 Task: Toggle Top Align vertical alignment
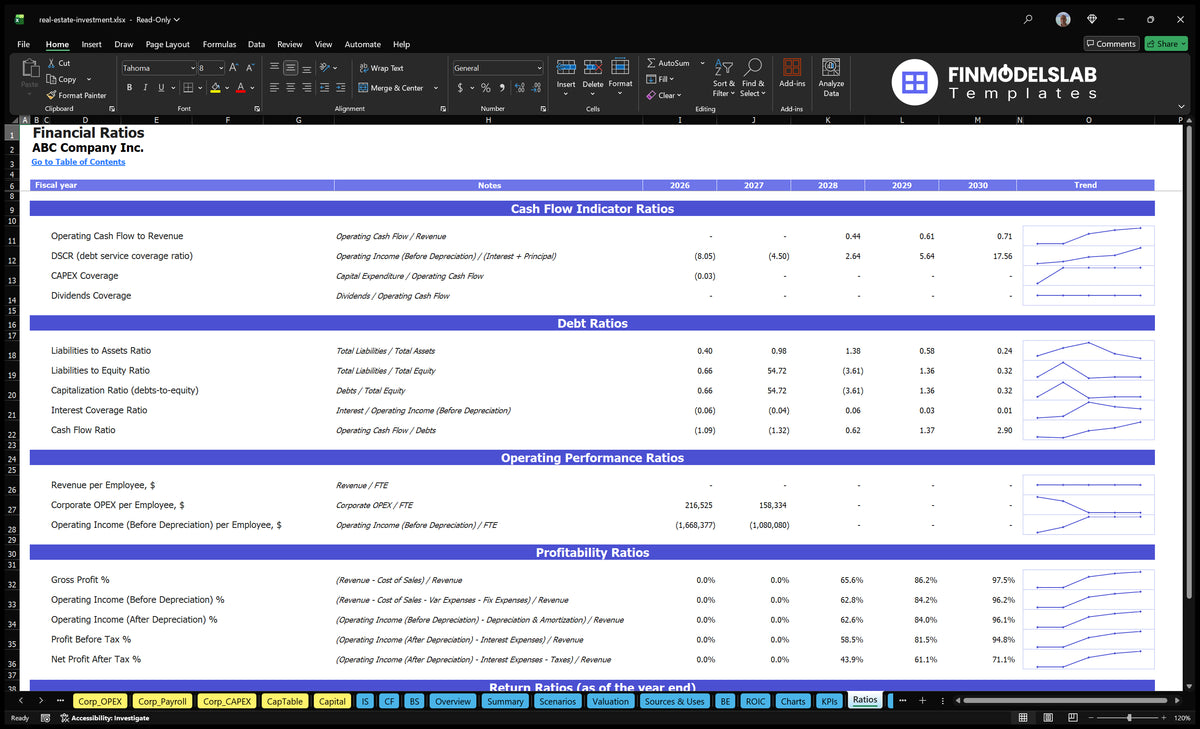tap(274, 68)
